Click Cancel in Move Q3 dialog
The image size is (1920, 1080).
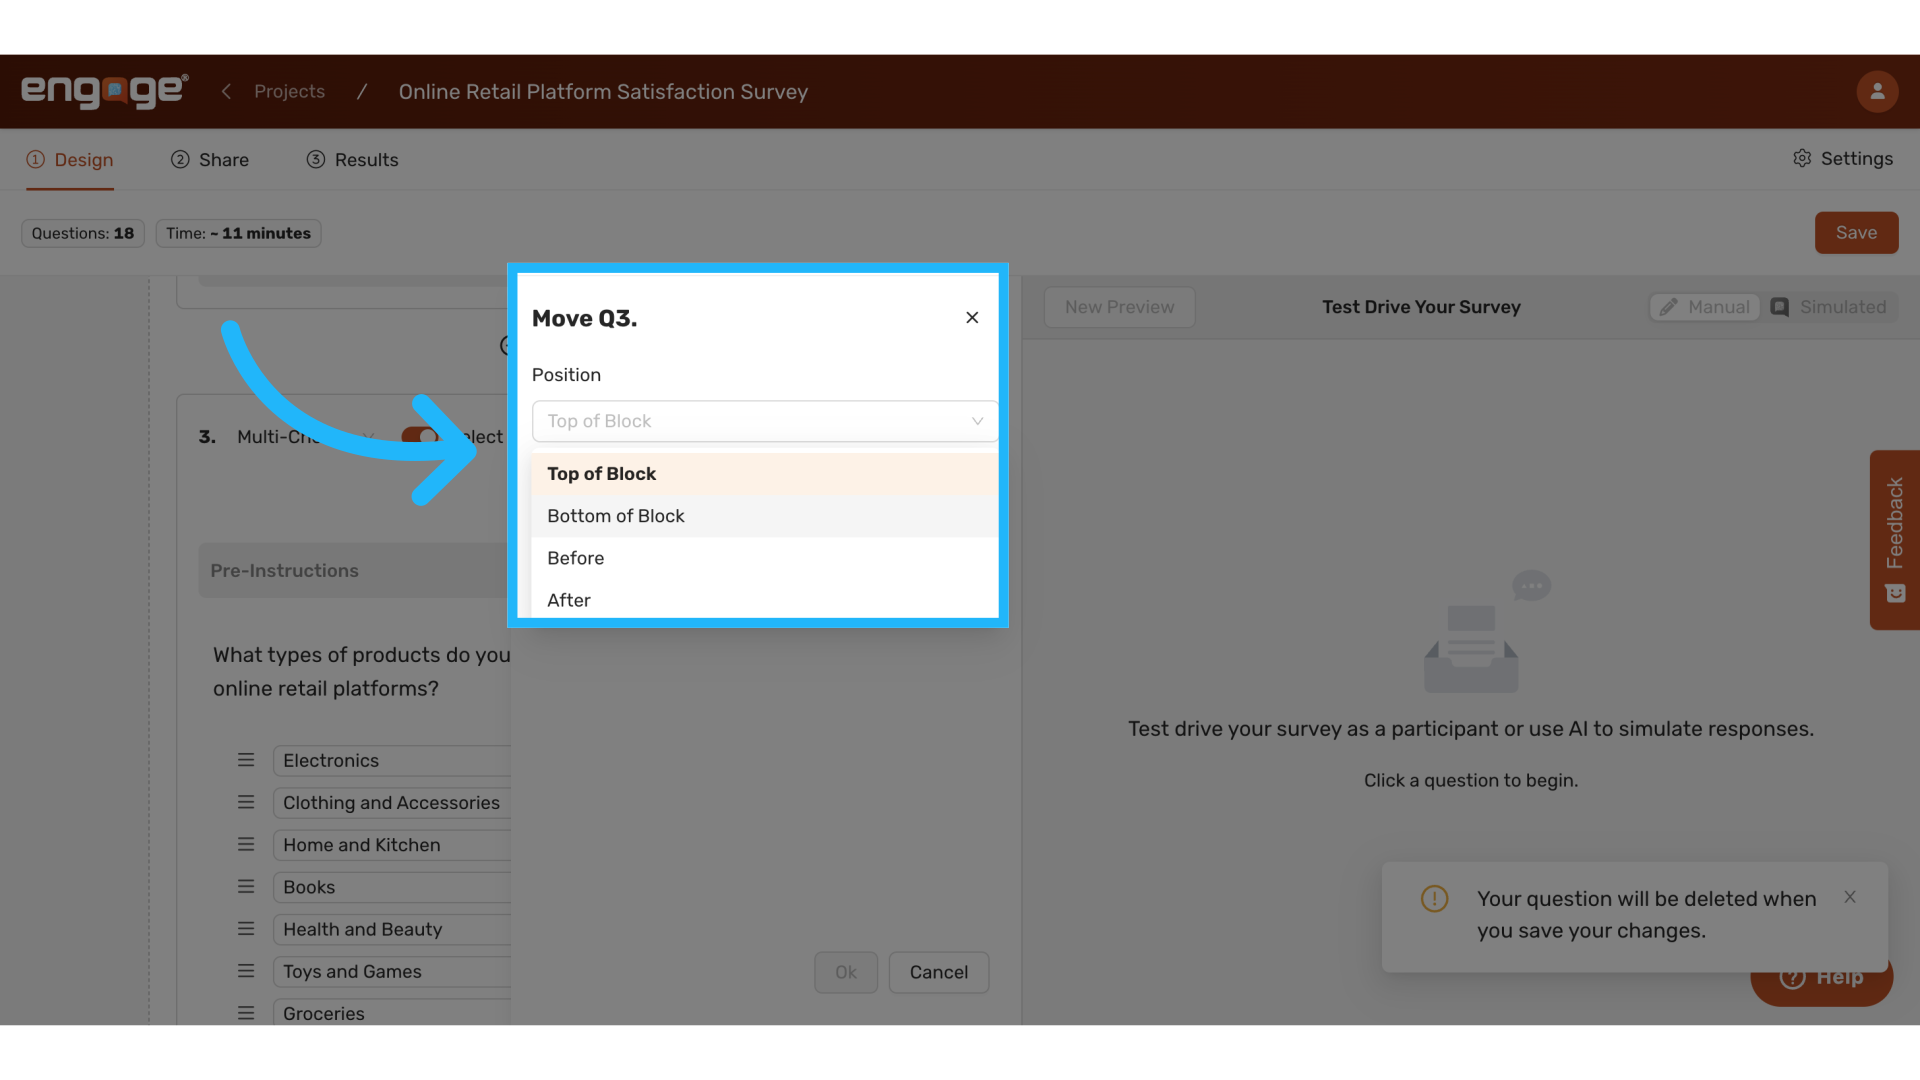[939, 972]
